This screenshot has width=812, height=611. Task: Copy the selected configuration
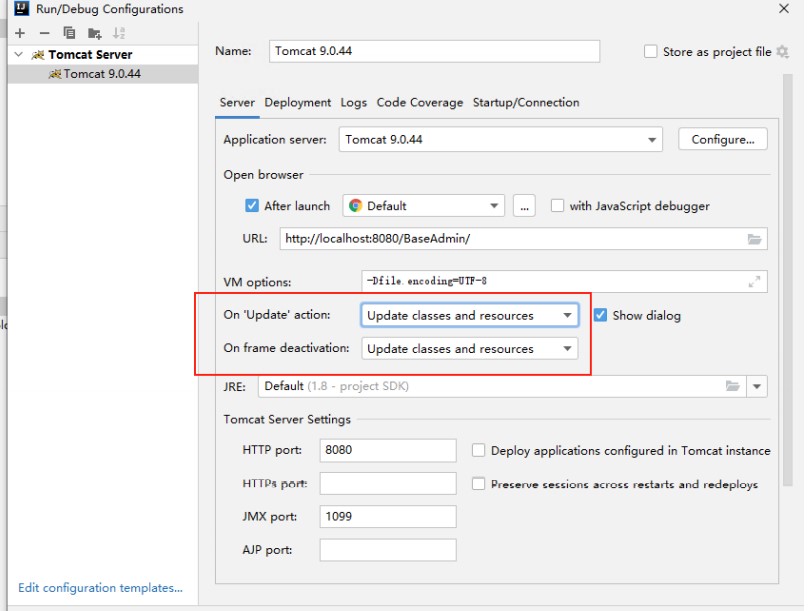(69, 33)
